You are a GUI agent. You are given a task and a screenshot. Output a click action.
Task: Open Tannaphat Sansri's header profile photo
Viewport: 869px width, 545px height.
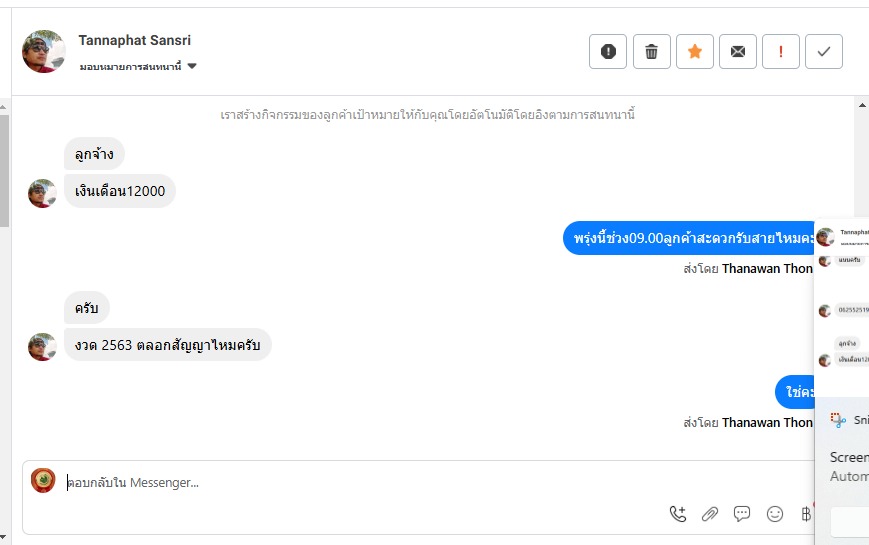click(44, 52)
